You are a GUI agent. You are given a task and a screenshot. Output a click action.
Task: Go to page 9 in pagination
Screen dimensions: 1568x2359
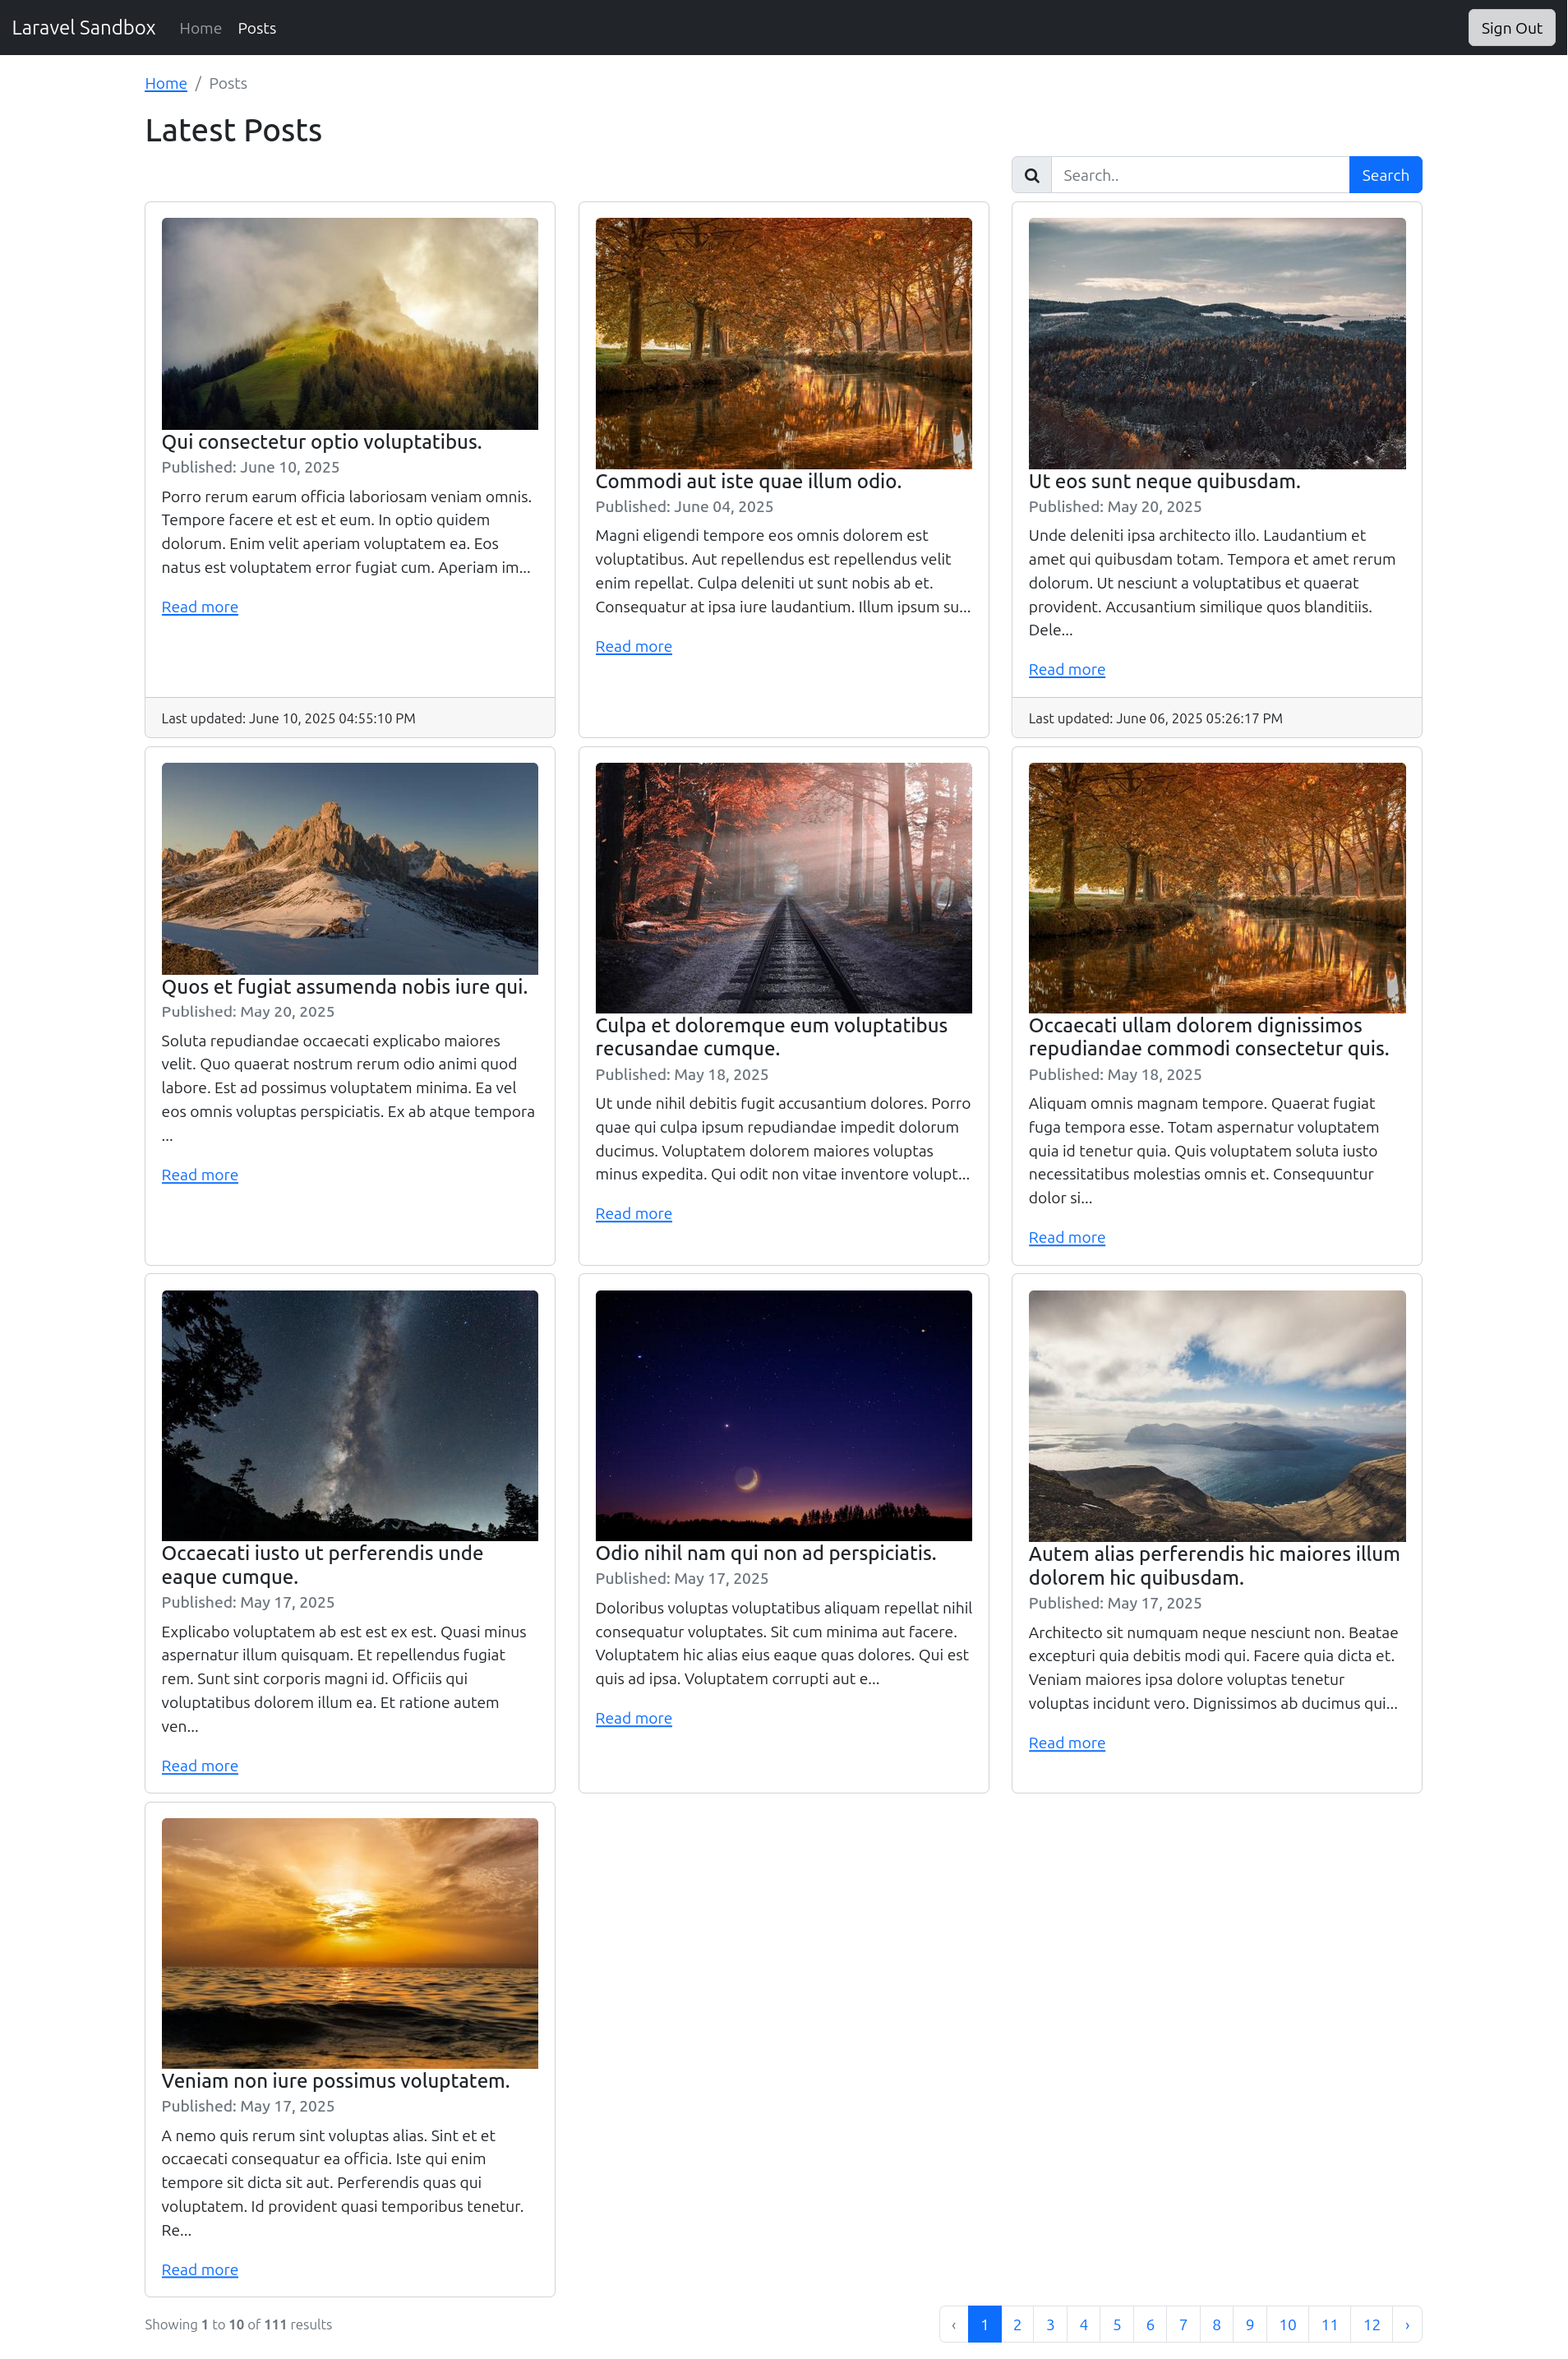coord(1249,2324)
